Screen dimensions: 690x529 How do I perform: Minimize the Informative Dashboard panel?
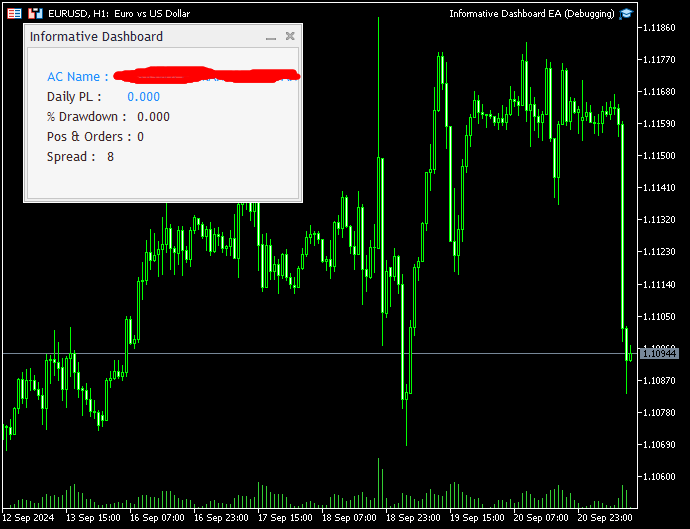pos(271,37)
